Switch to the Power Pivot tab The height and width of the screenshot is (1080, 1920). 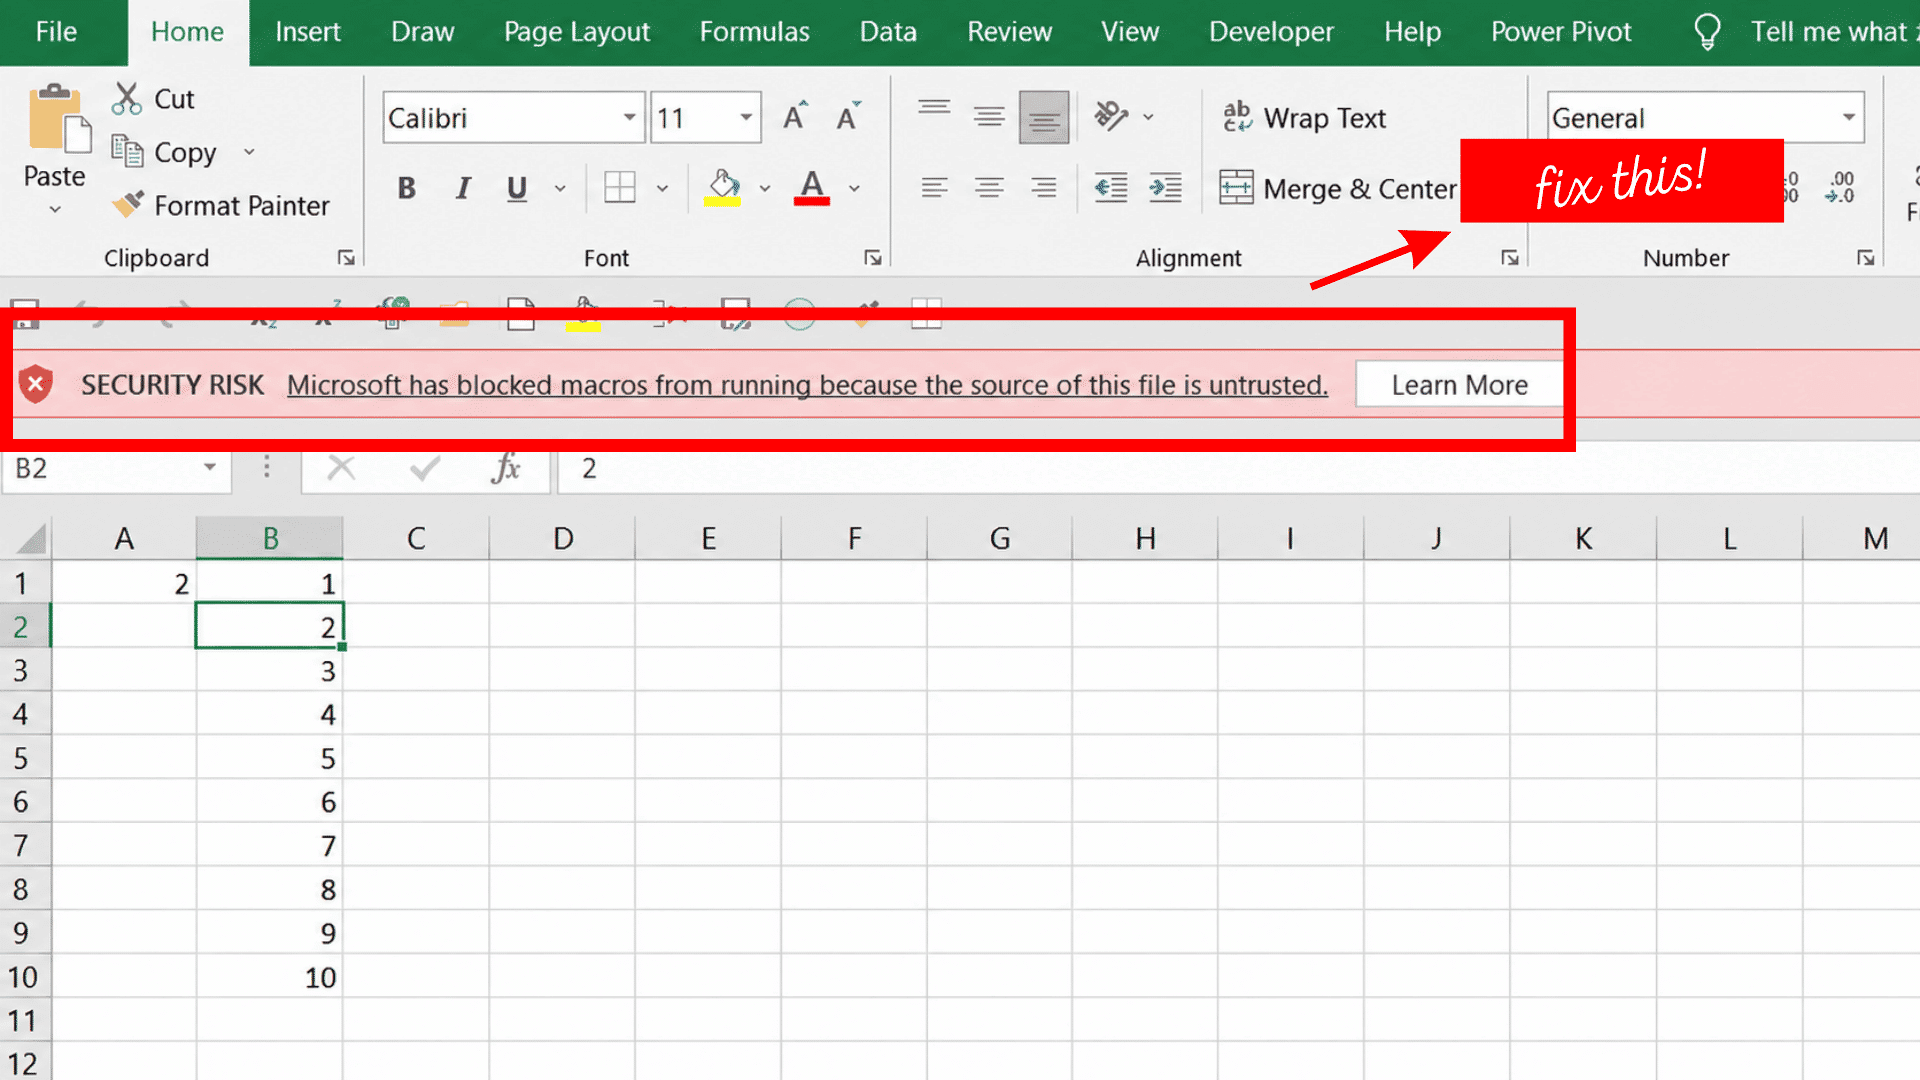1561,32
